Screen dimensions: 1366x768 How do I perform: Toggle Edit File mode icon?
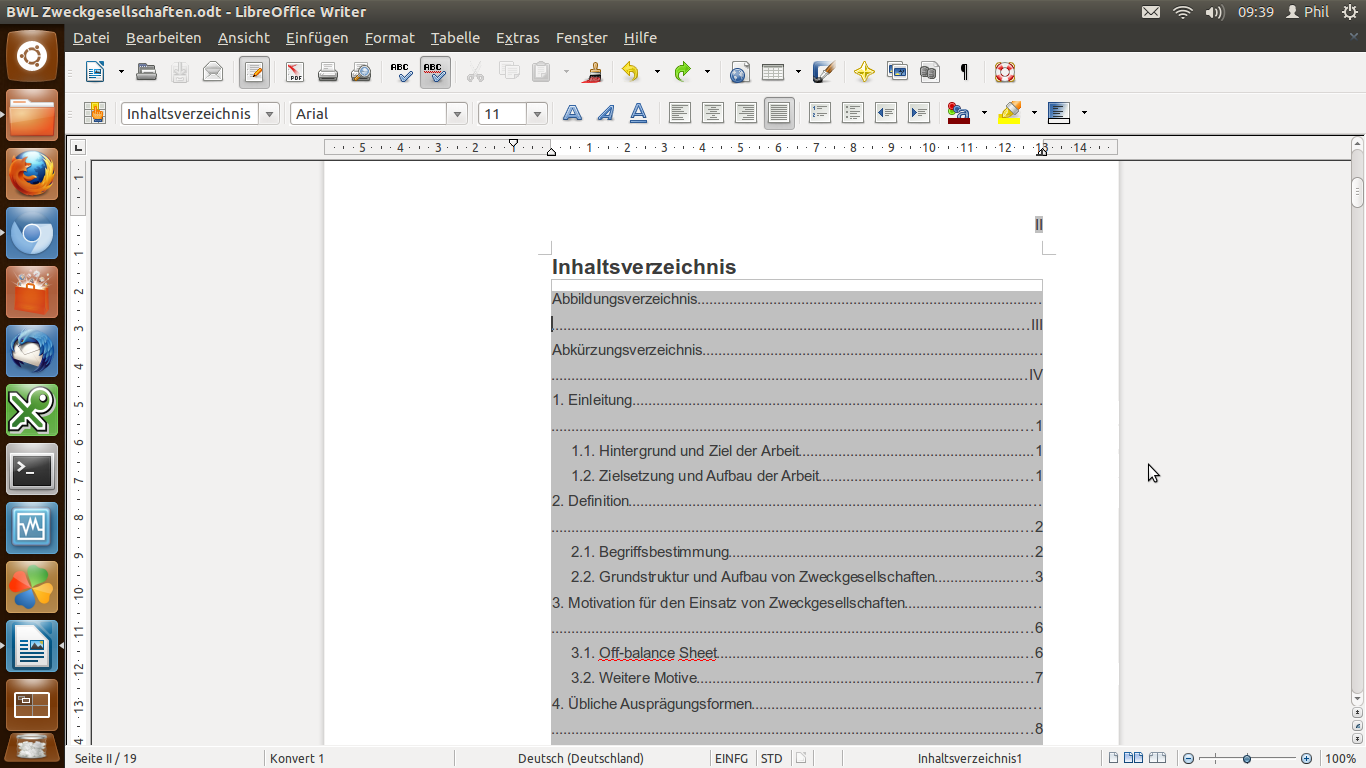[254, 72]
